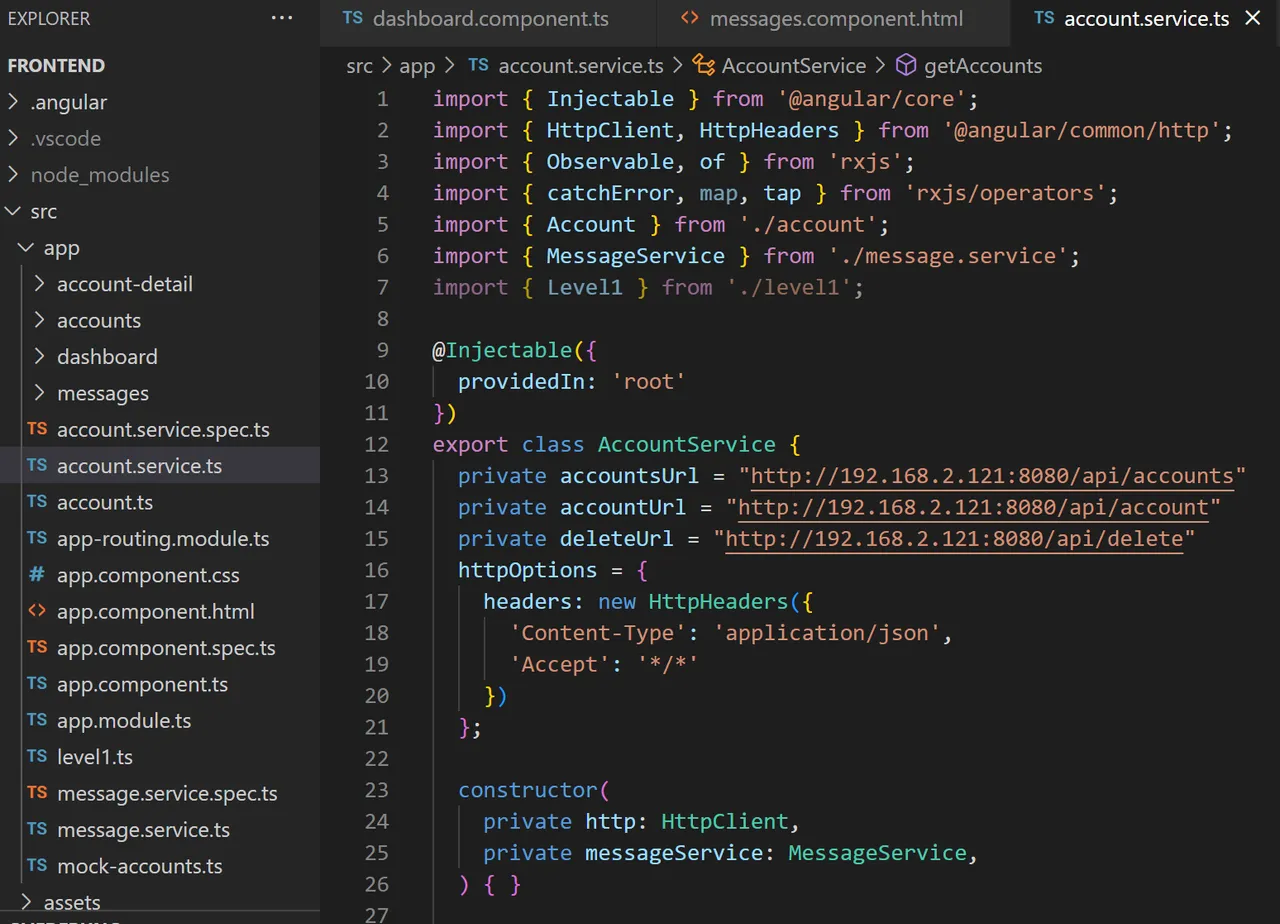
Task: Click the CSS hash icon beside app.component.css
Action: [37, 574]
